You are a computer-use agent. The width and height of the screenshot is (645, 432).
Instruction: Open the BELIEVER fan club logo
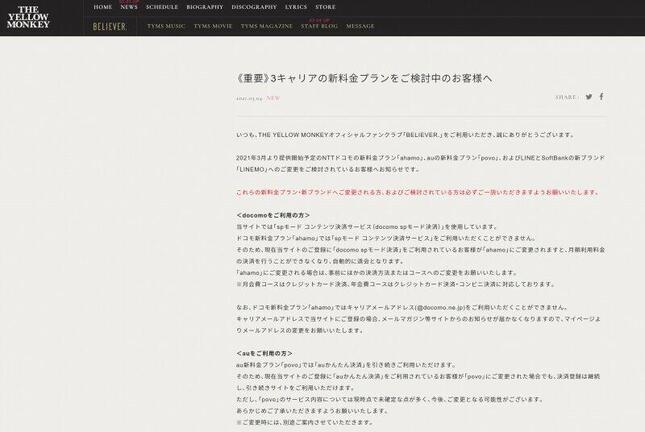109,26
